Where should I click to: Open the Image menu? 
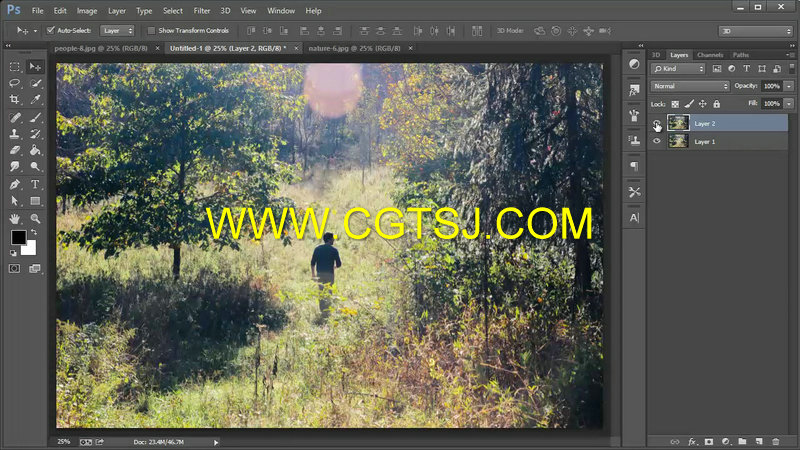tap(87, 11)
